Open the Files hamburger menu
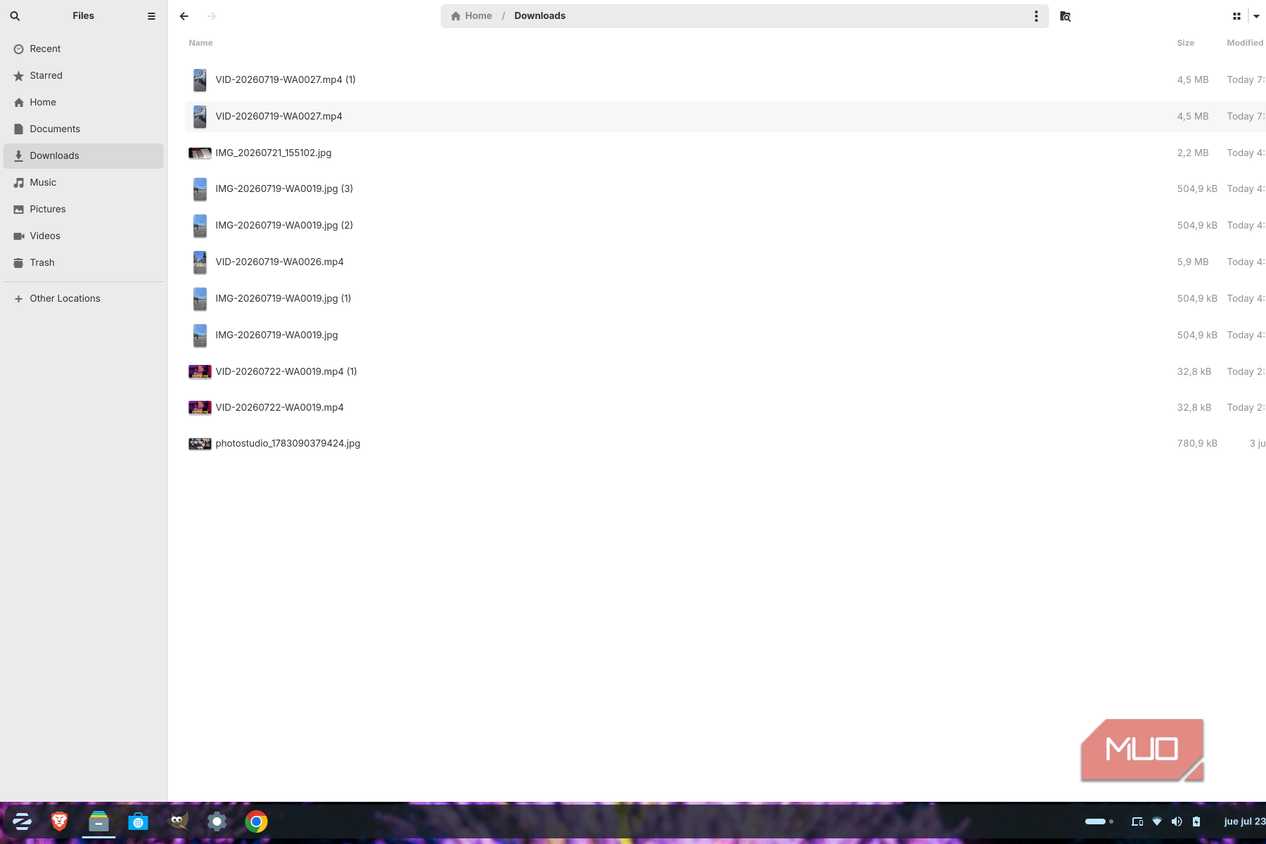Viewport: 1266px width, 844px height. pos(151,16)
